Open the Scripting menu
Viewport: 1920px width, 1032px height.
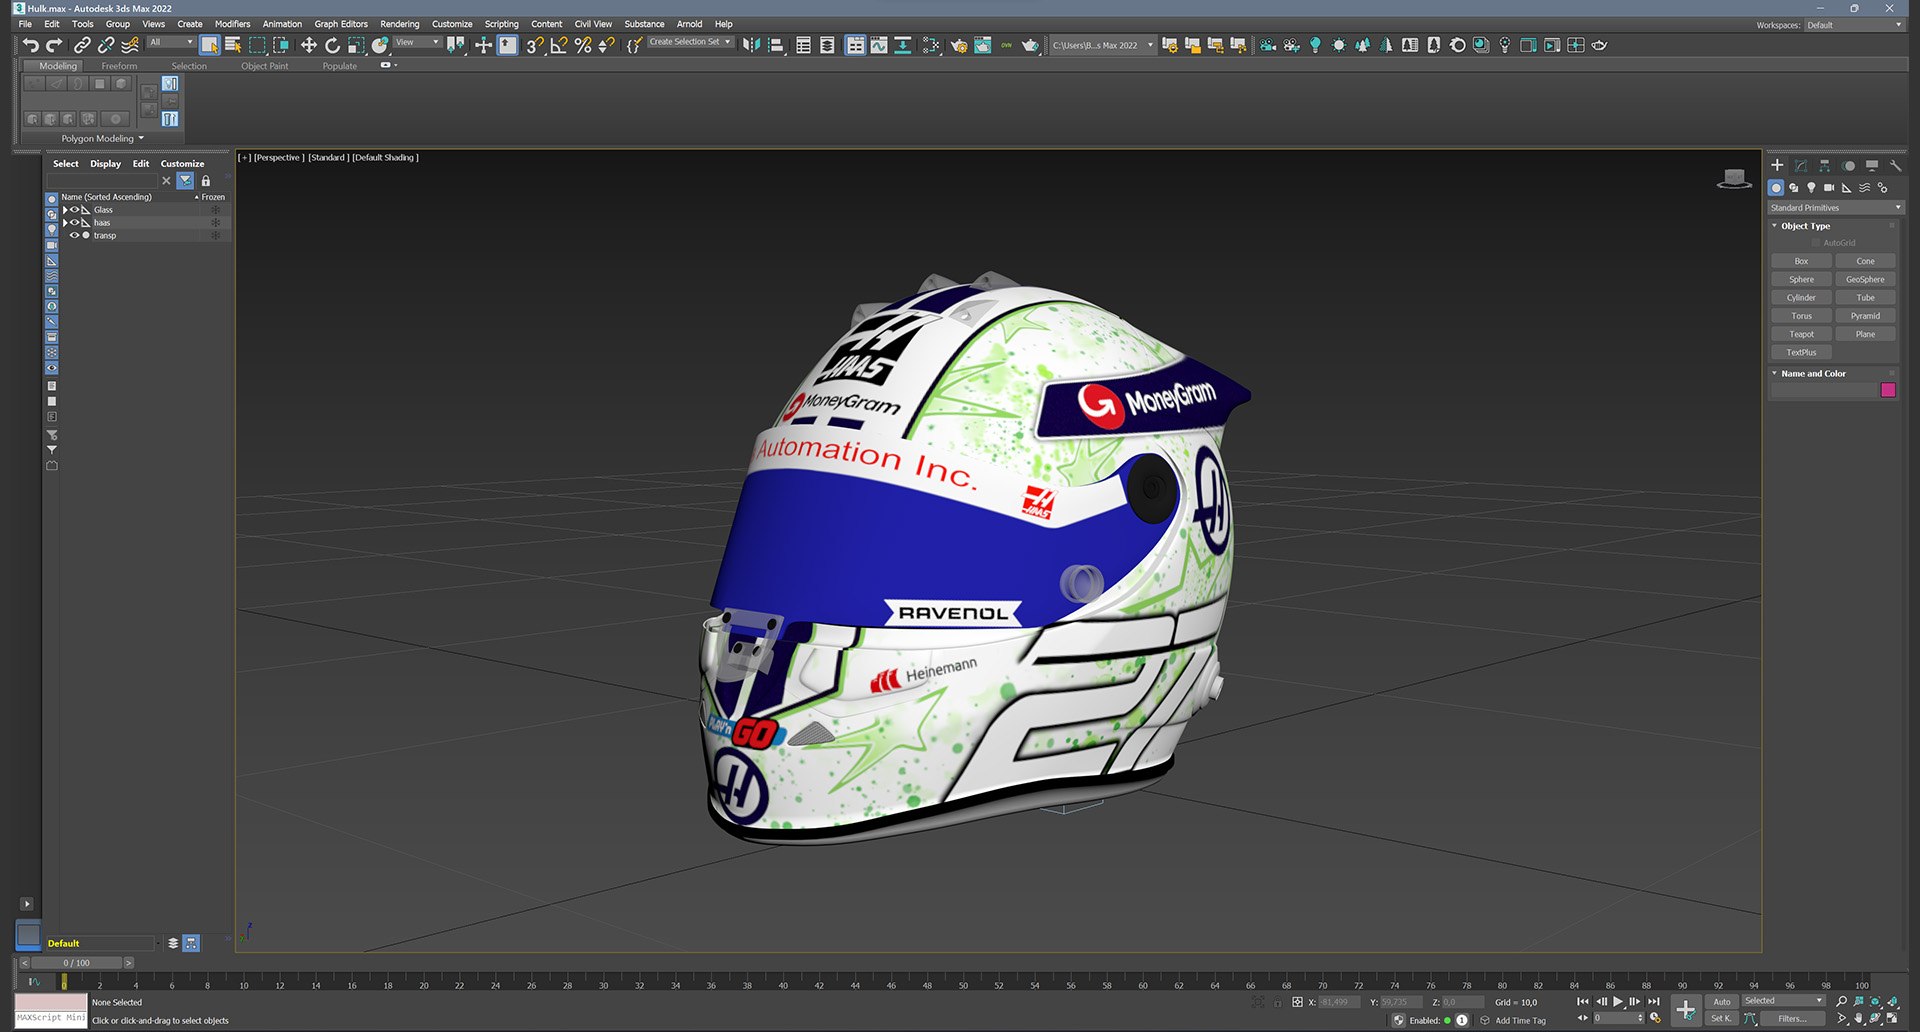point(502,24)
